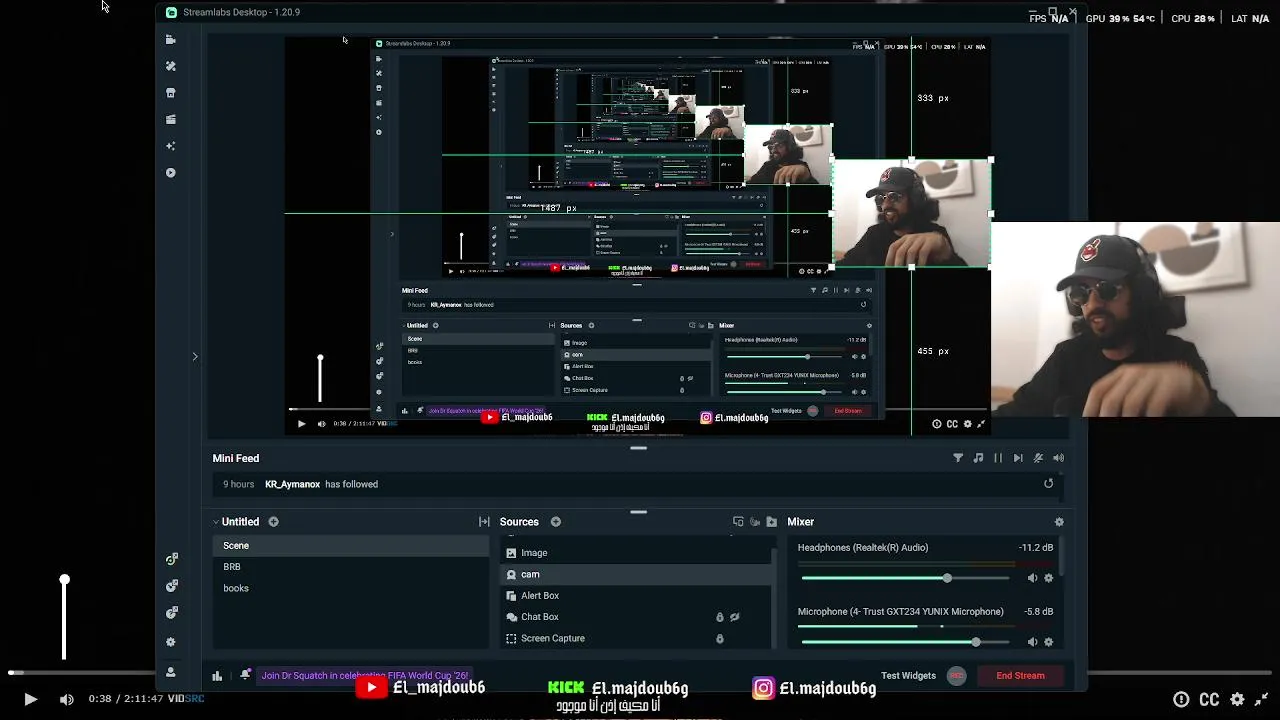Open the Editor tab in the sidebar
The image size is (1280, 720).
pos(171,39)
